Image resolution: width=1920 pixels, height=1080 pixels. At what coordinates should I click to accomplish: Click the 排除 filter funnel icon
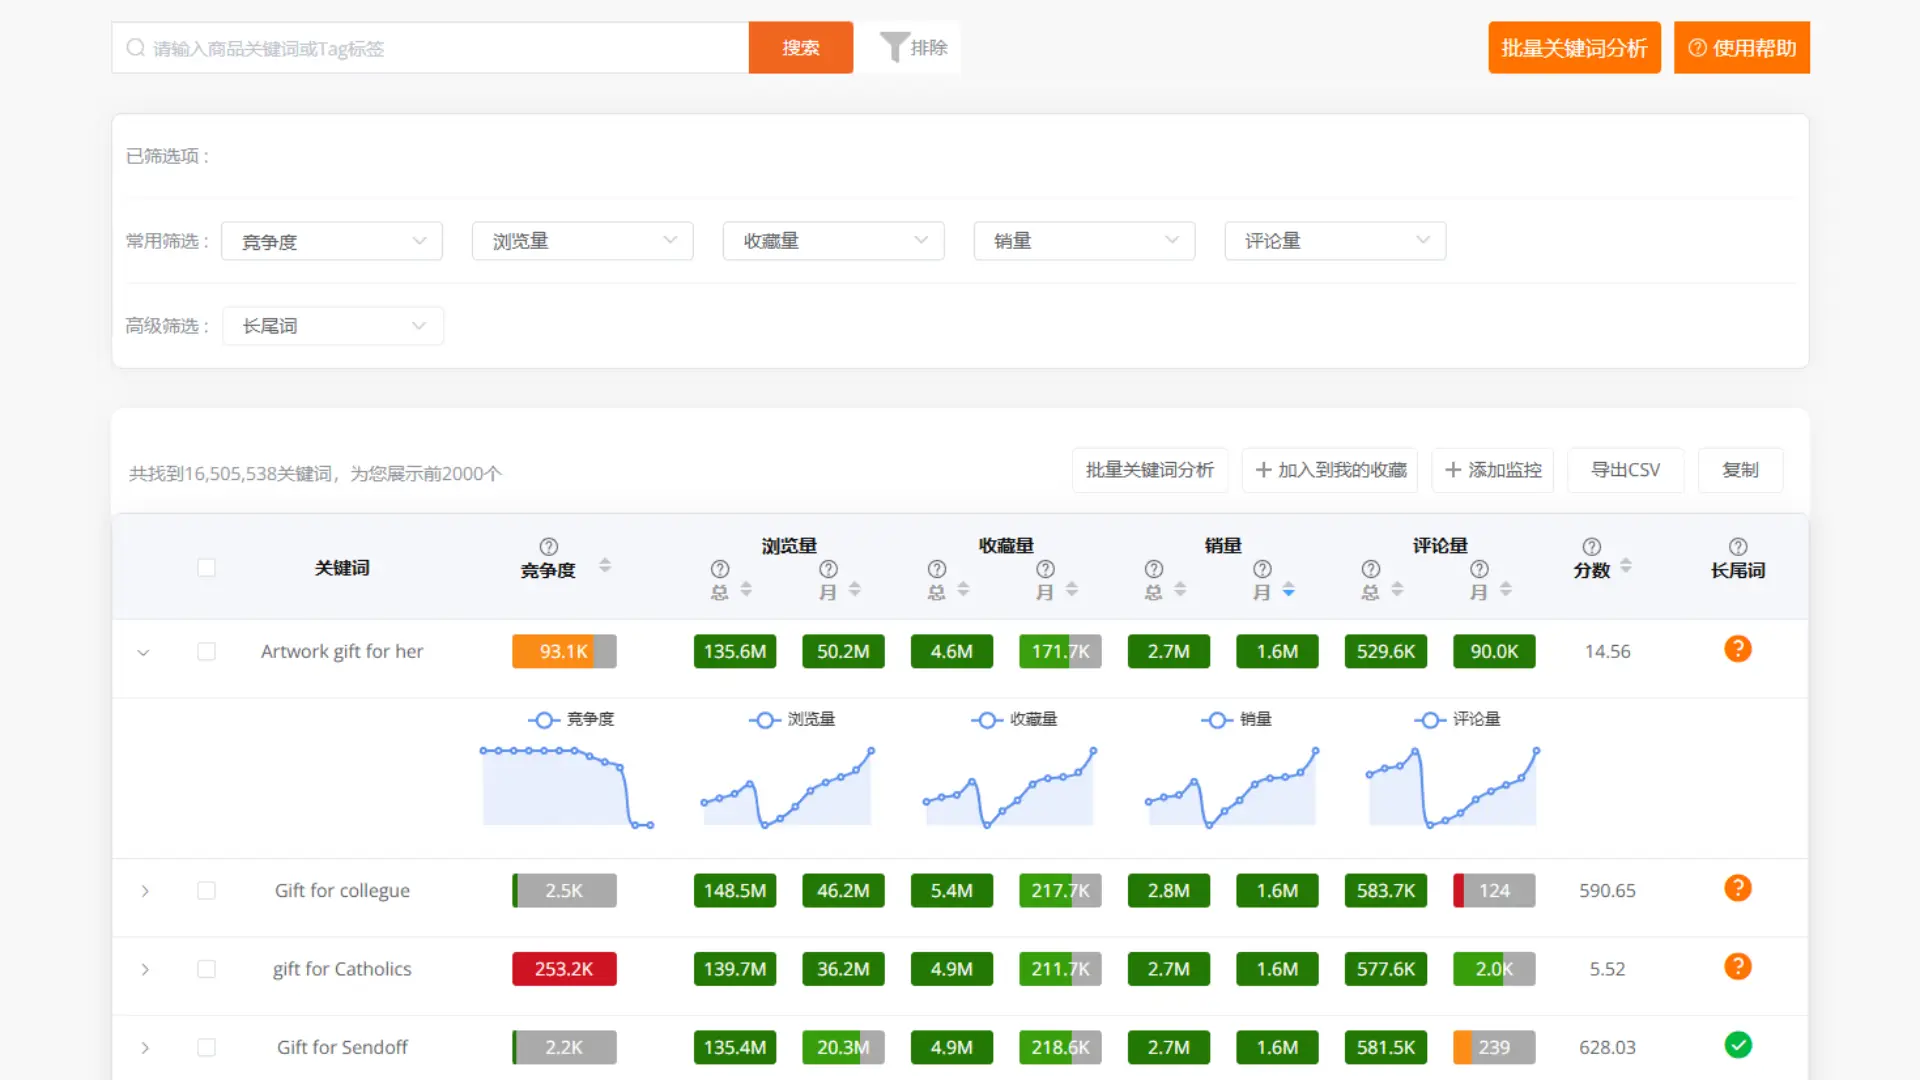tap(893, 46)
